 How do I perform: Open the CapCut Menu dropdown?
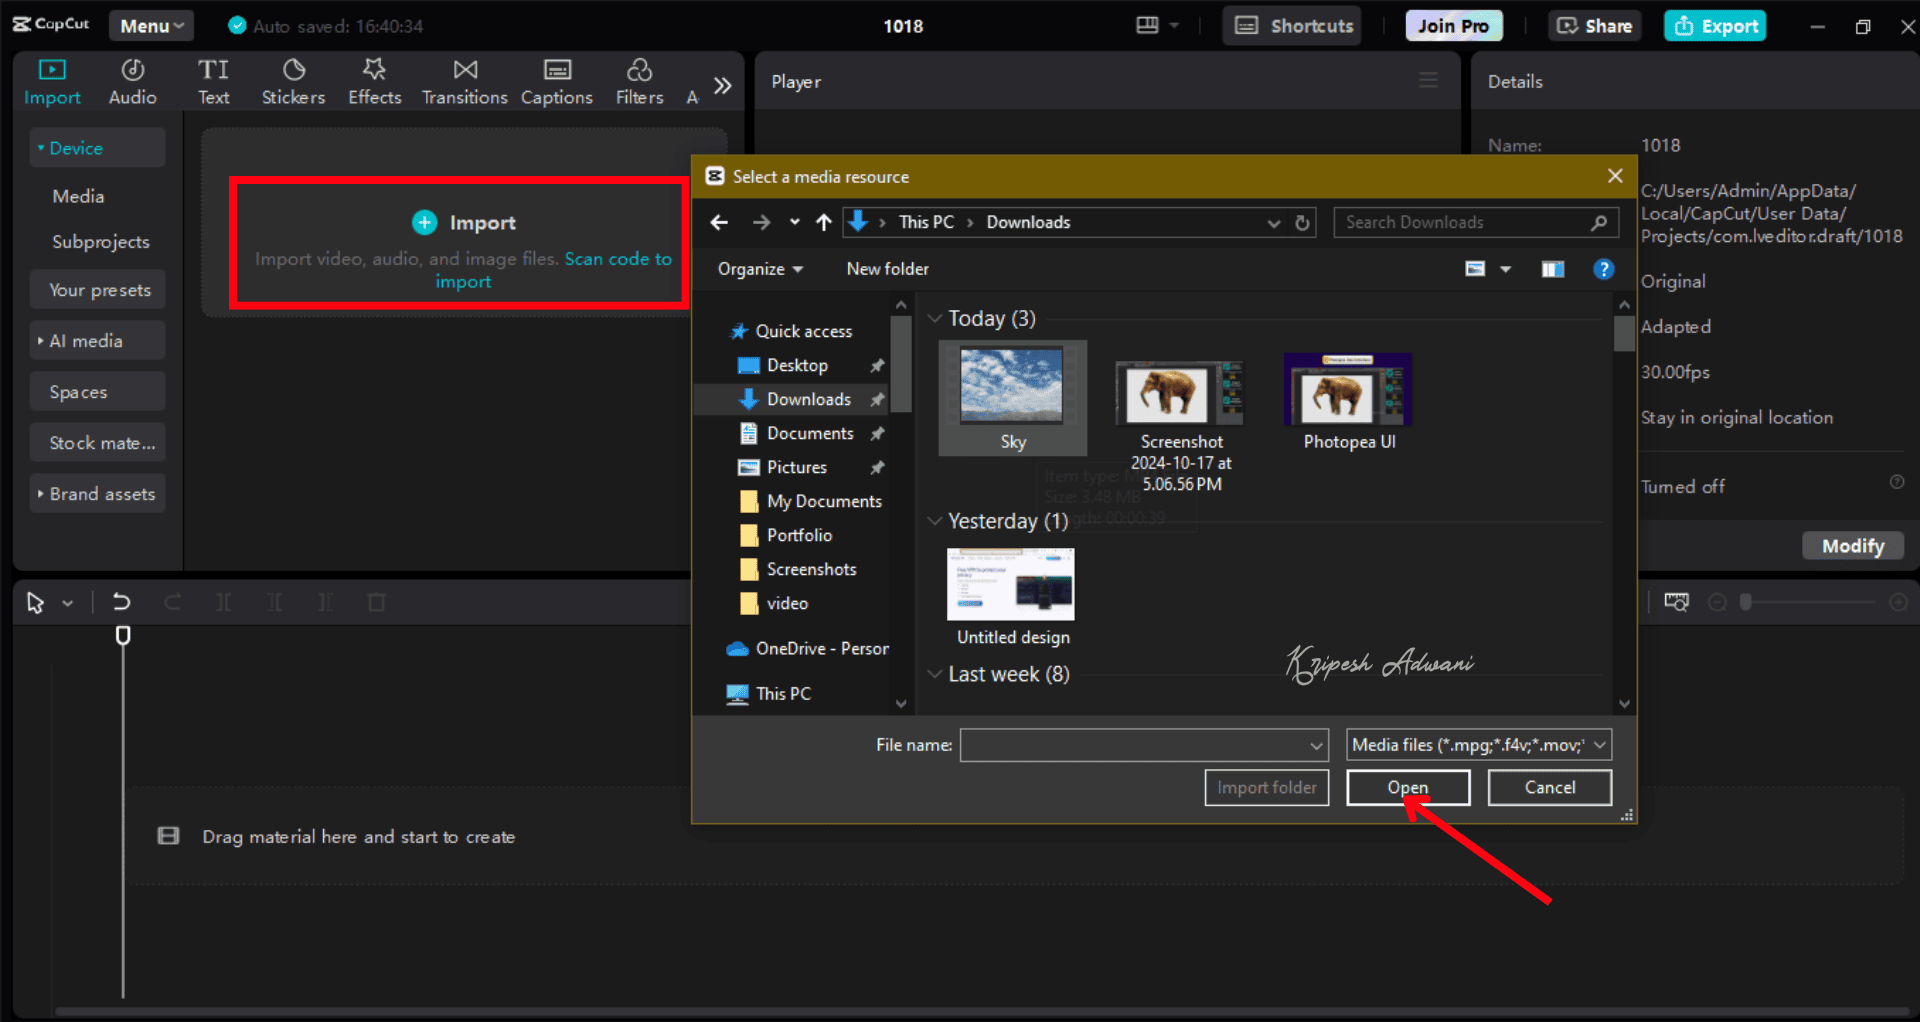pyautogui.click(x=151, y=26)
